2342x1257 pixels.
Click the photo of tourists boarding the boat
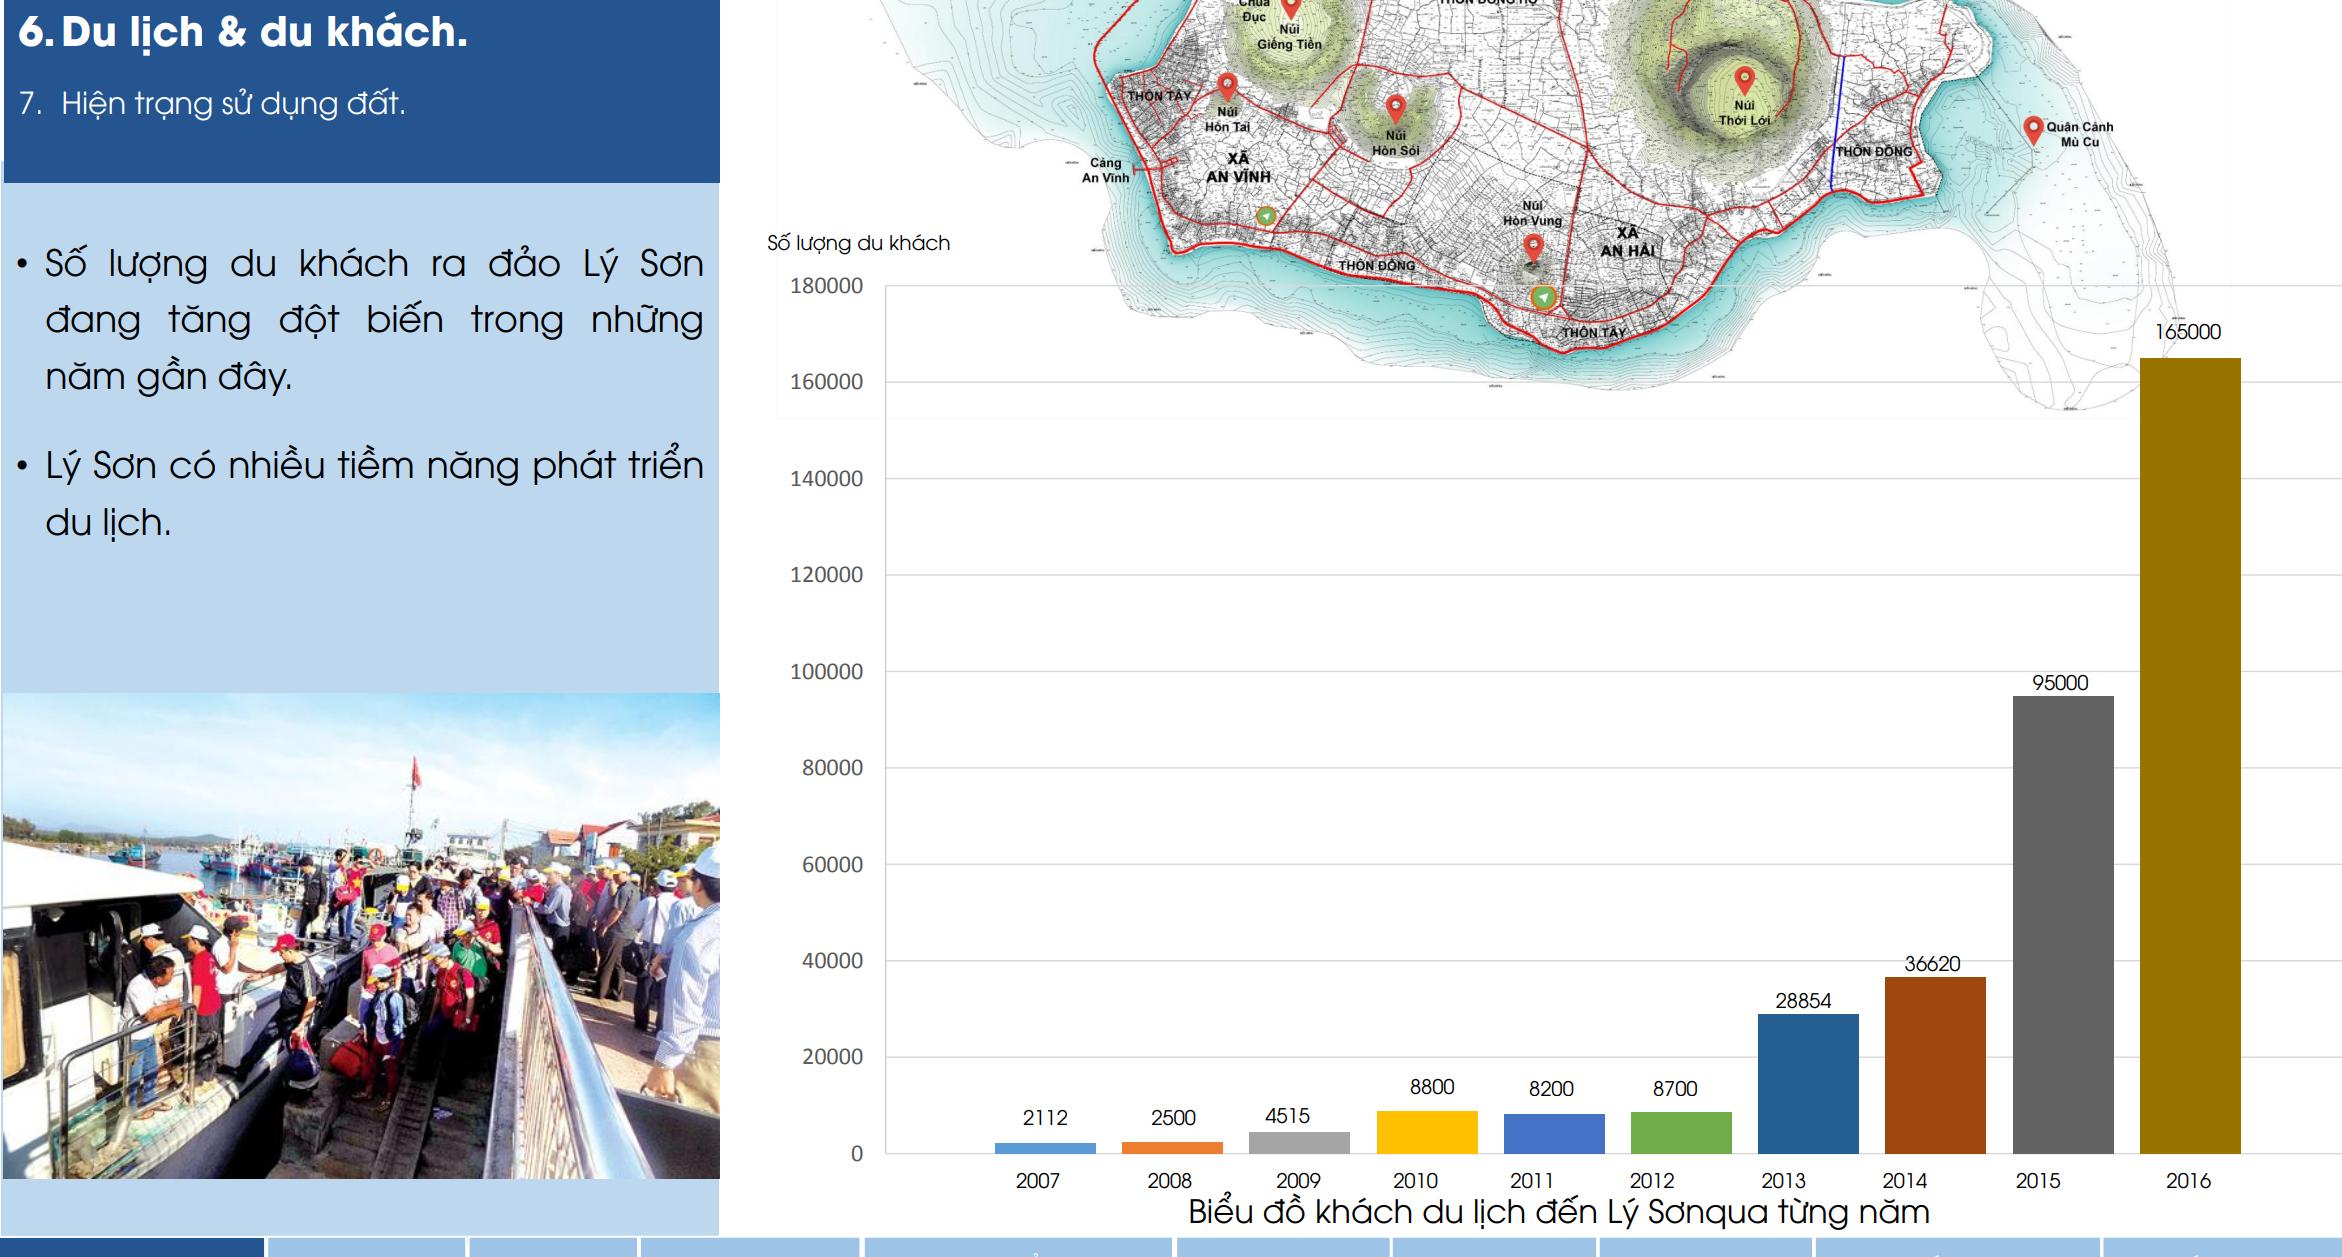[360, 935]
